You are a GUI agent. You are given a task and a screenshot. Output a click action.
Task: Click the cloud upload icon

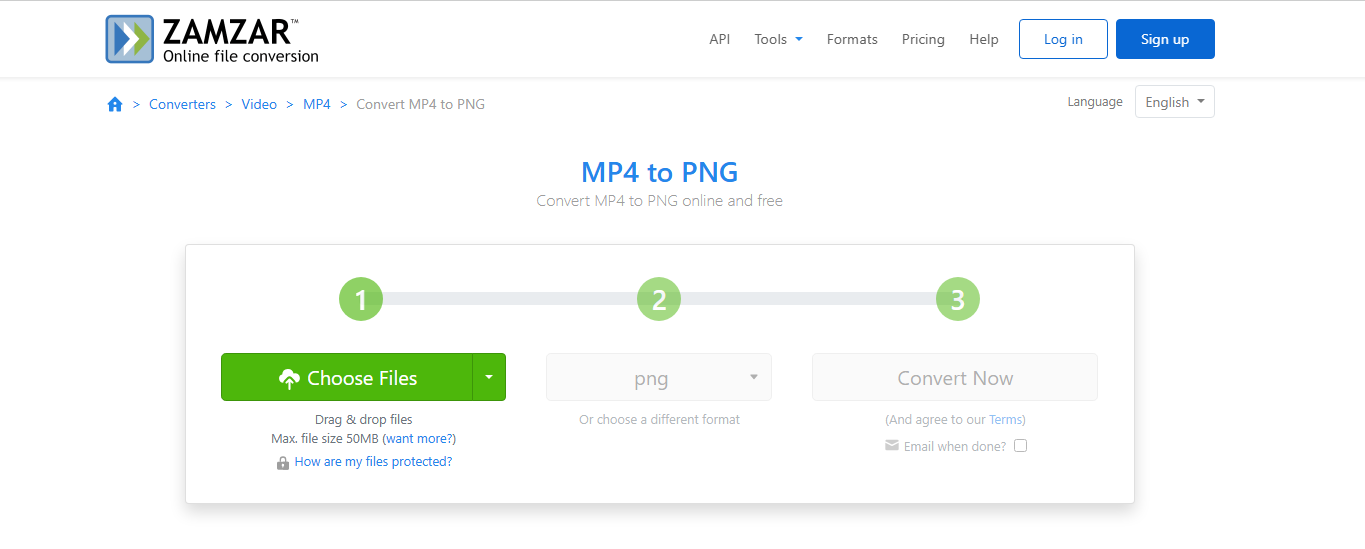290,378
